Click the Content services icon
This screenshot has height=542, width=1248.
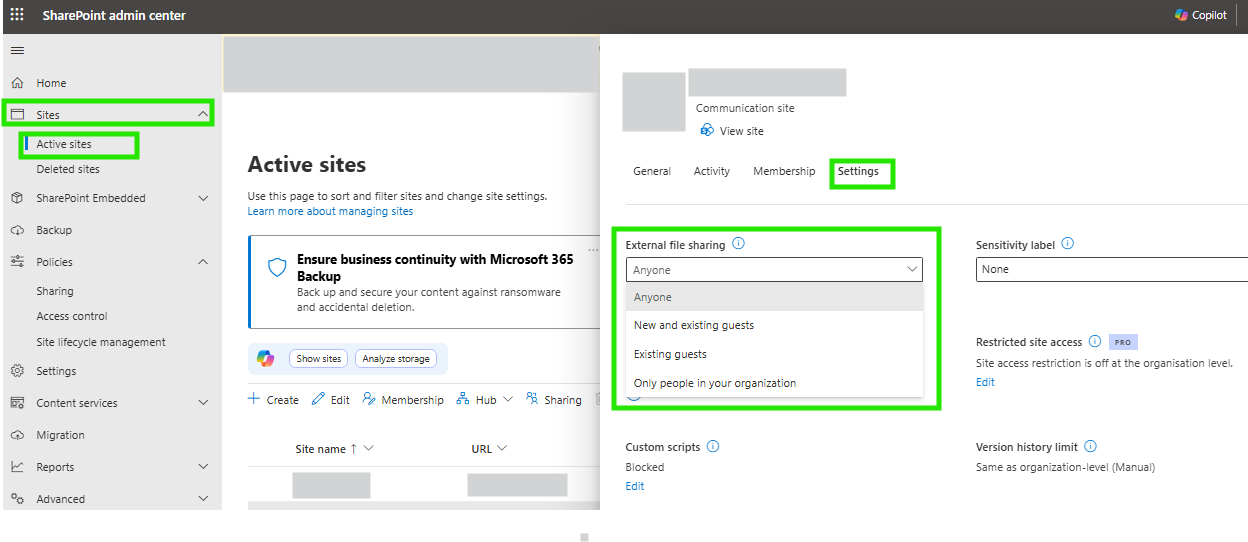17,403
